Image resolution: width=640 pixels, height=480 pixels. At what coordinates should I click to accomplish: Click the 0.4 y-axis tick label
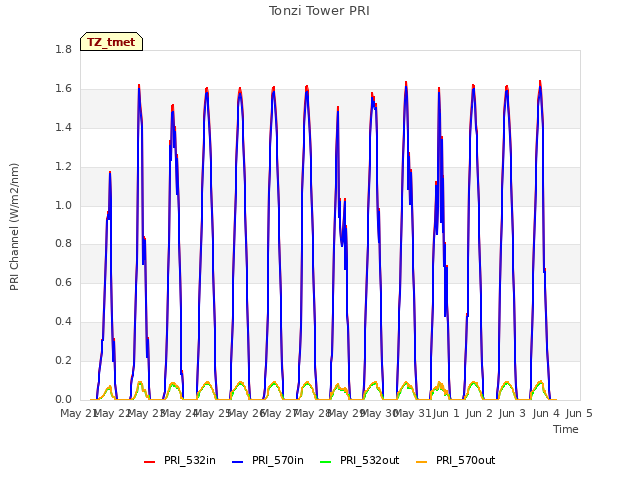(x=63, y=322)
